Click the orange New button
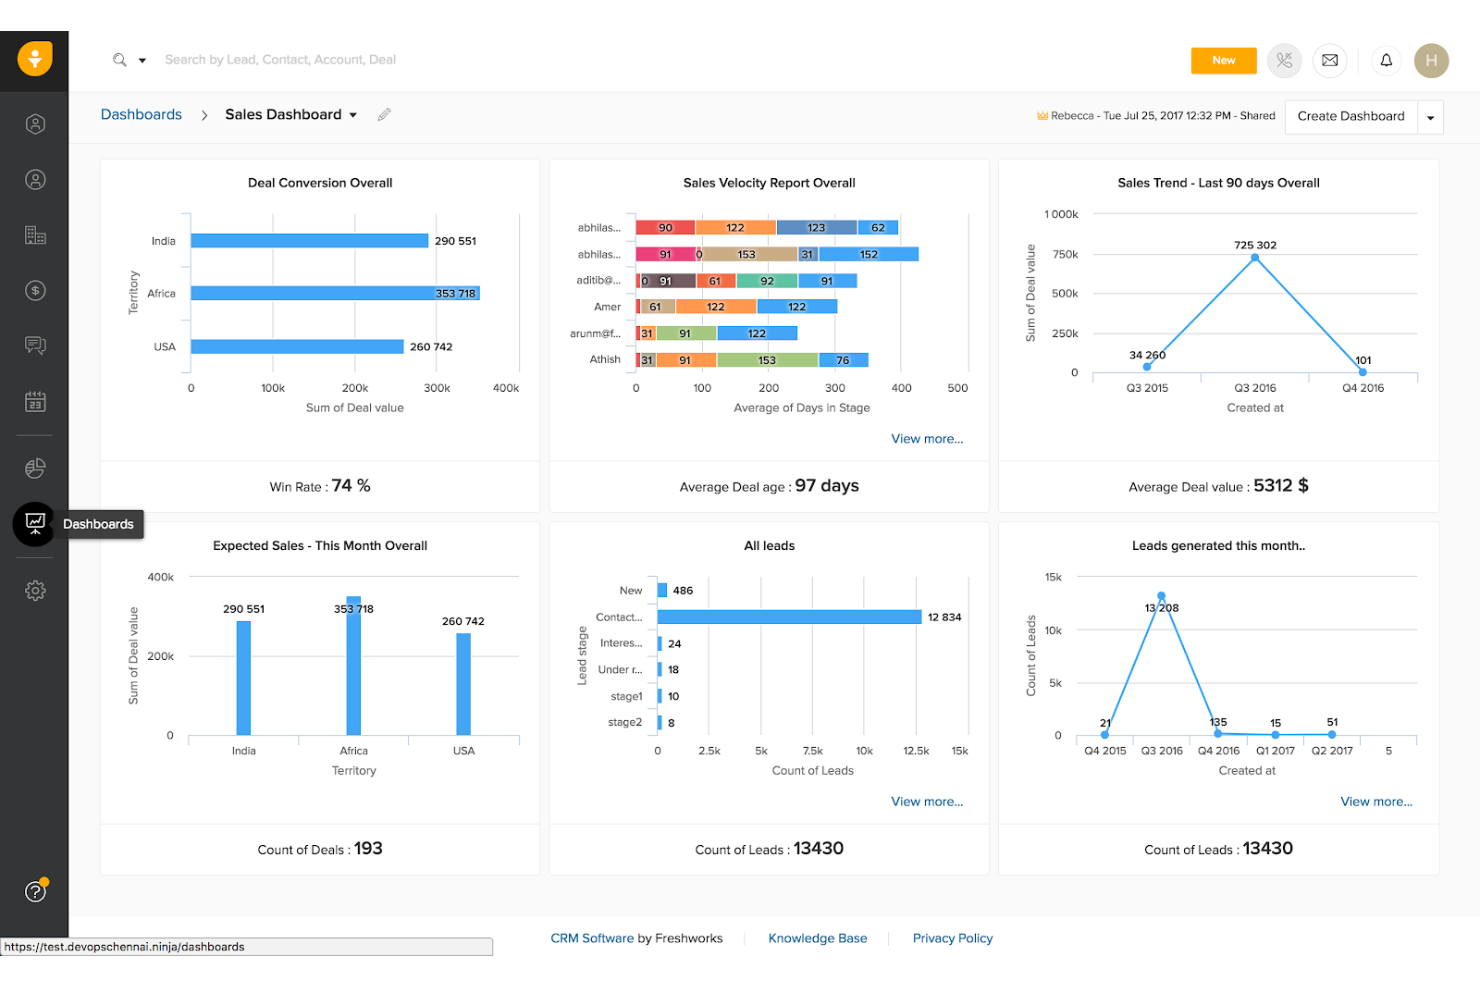 [1223, 60]
